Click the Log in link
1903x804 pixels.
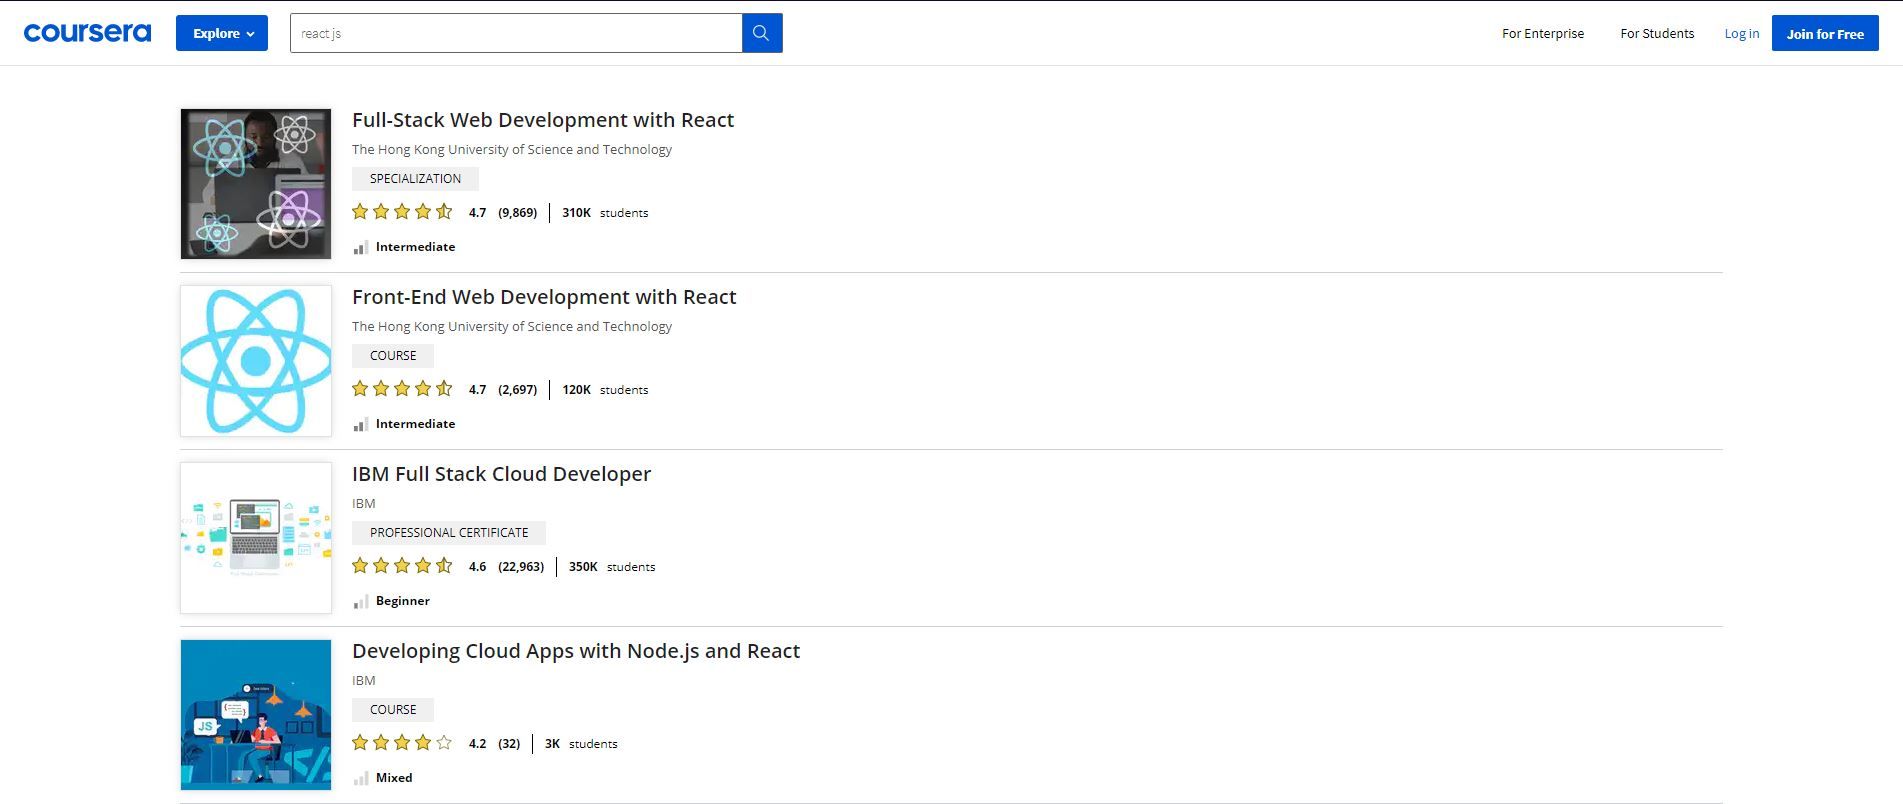tap(1742, 33)
